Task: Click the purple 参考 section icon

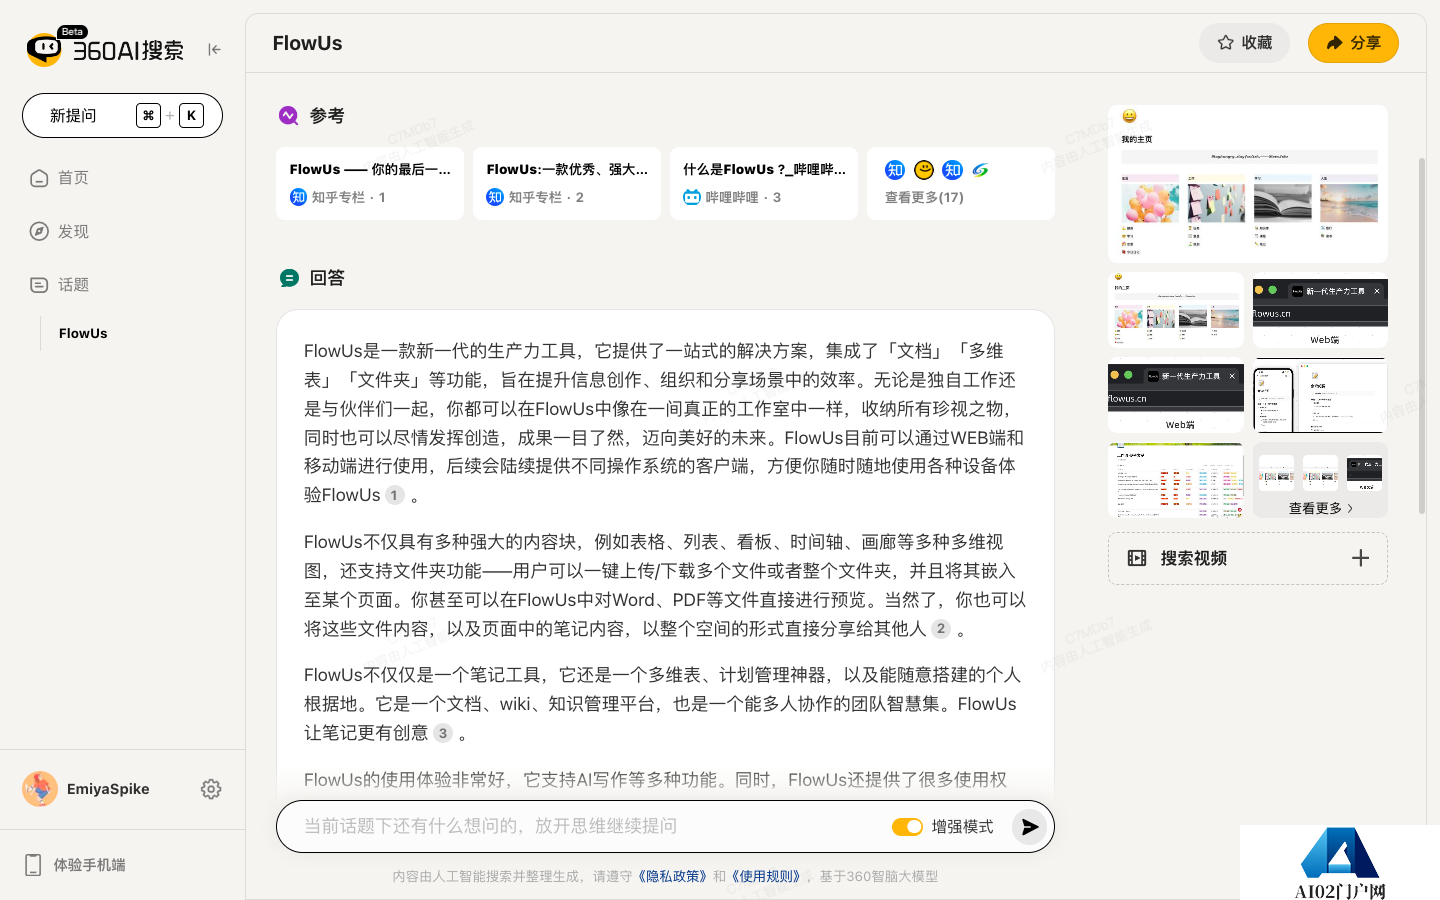Action: click(x=289, y=116)
